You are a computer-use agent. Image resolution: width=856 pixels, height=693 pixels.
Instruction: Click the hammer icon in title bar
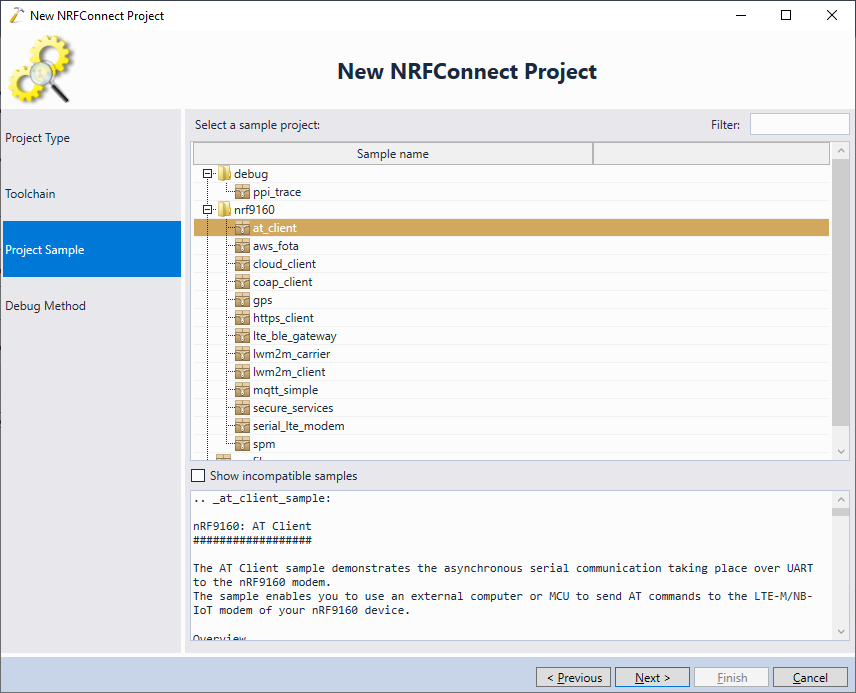[16, 15]
